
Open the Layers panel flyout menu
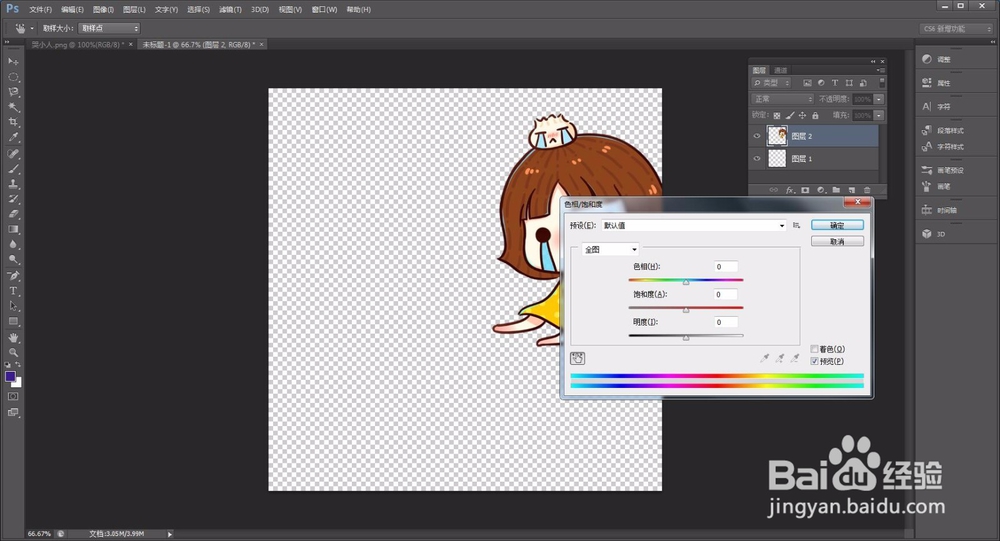point(880,70)
